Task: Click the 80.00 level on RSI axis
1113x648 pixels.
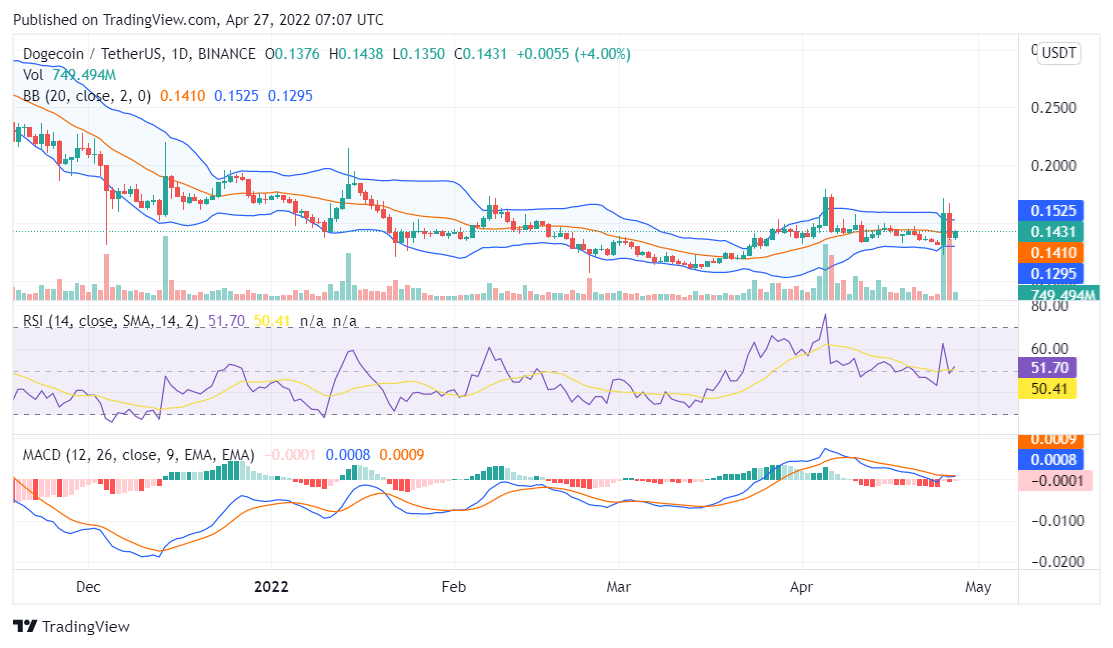Action: tap(1050, 307)
